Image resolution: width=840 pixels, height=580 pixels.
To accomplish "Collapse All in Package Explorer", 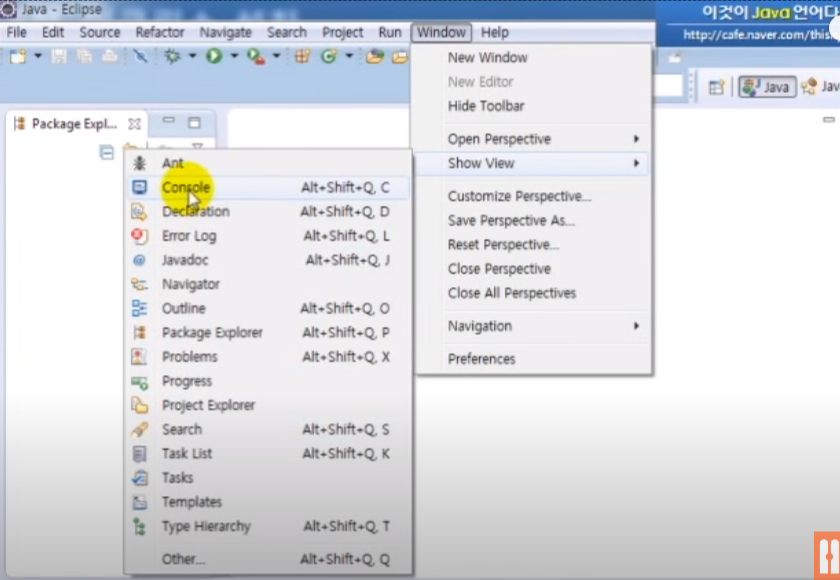I will pos(107,153).
